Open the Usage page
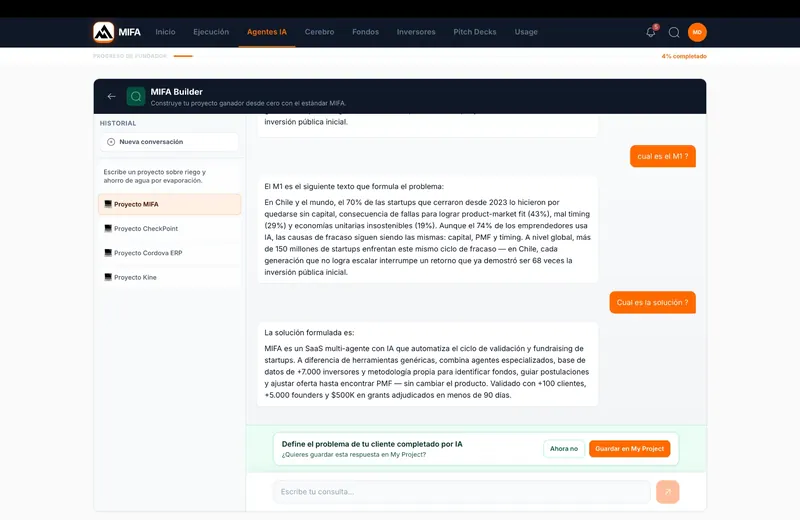 point(526,32)
